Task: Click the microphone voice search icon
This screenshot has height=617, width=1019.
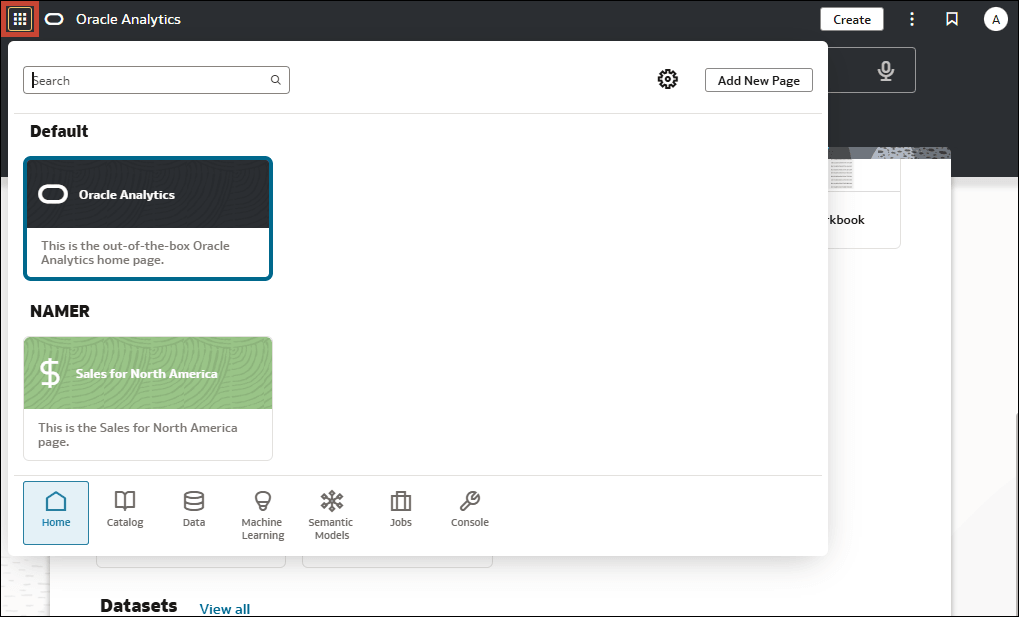Action: tap(886, 70)
